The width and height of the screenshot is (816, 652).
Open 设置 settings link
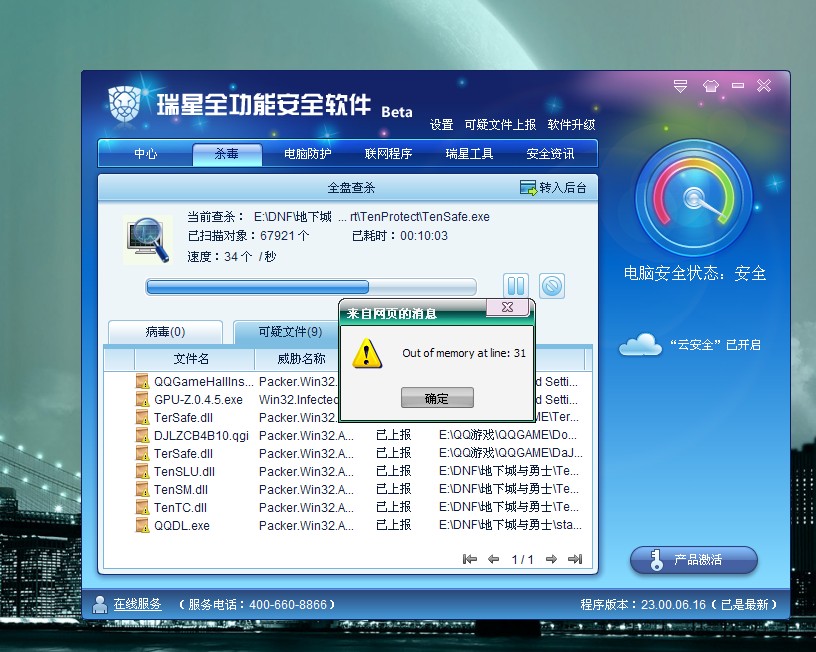pos(441,125)
